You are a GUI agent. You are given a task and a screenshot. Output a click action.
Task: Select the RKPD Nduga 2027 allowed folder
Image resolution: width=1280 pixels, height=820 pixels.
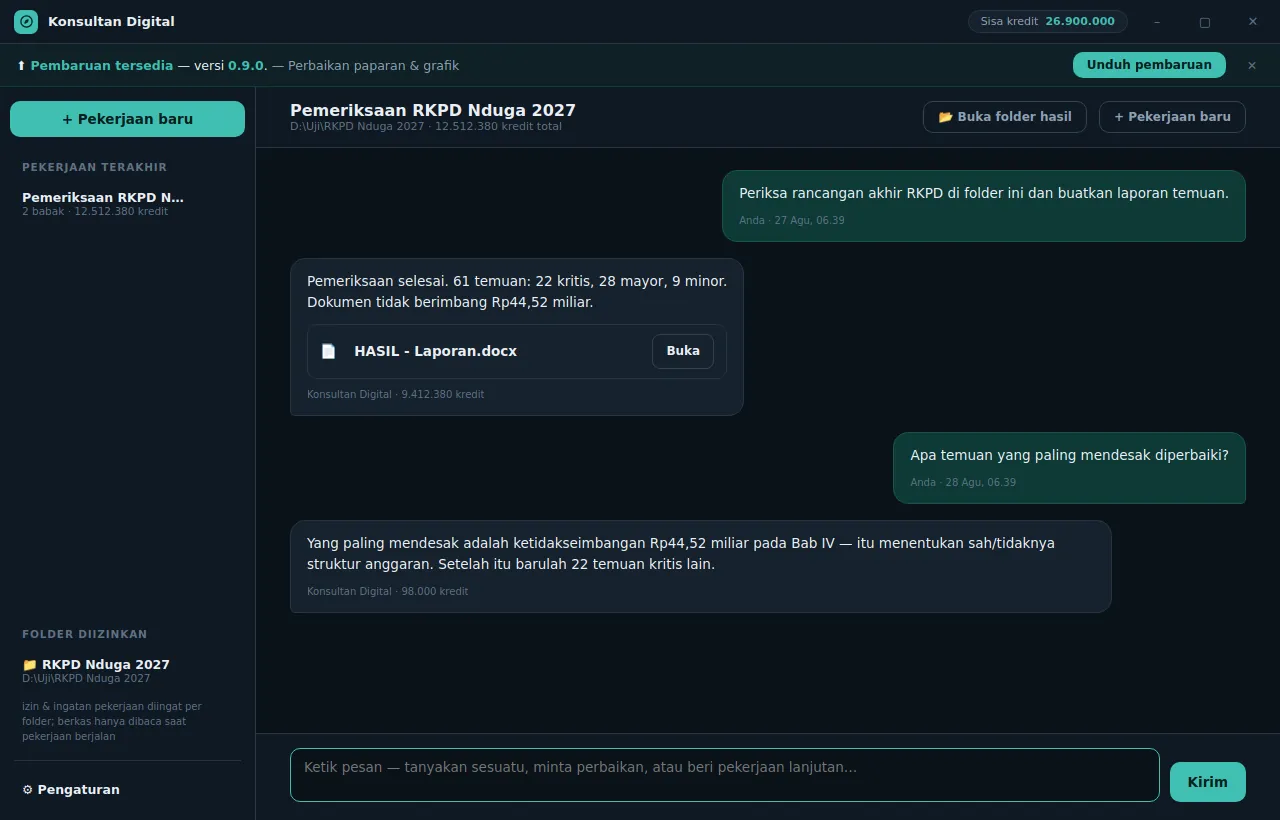127,671
